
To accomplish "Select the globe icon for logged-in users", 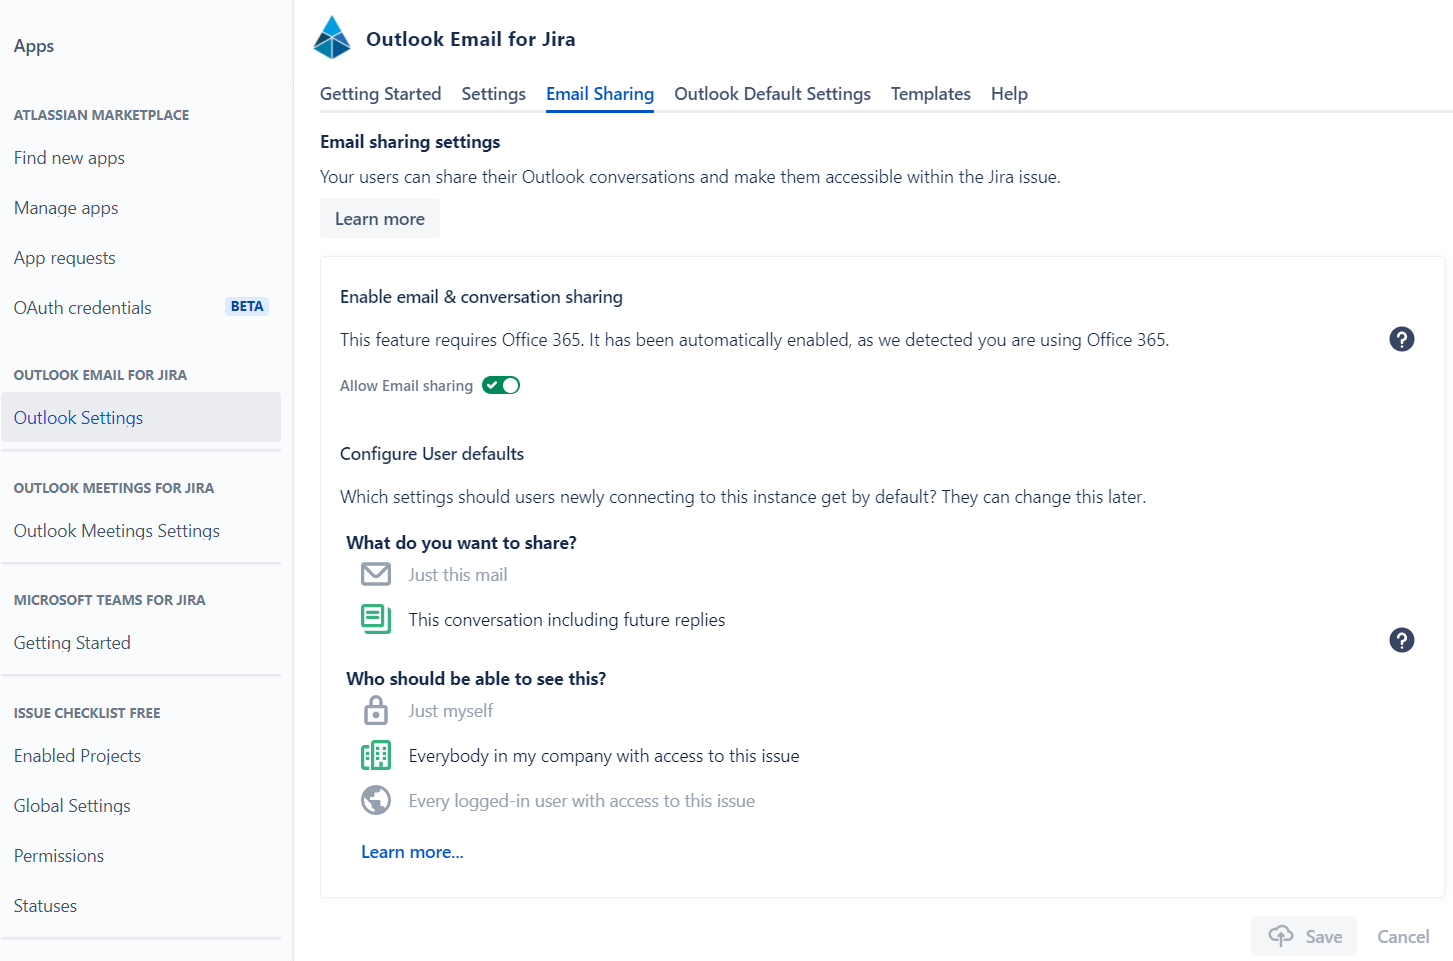I will tap(375, 800).
